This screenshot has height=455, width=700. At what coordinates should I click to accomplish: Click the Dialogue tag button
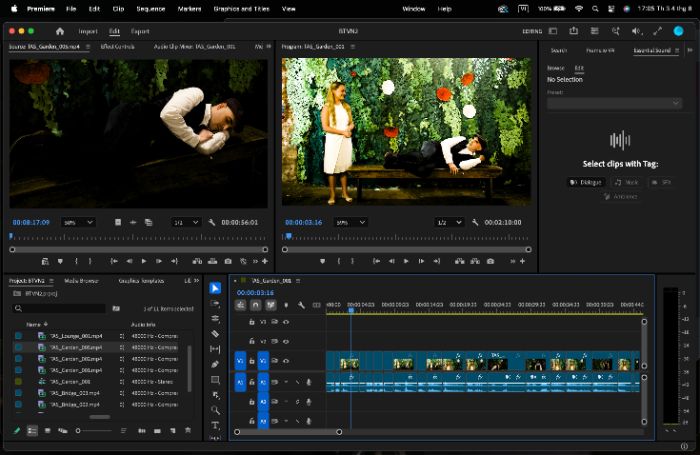tap(587, 182)
